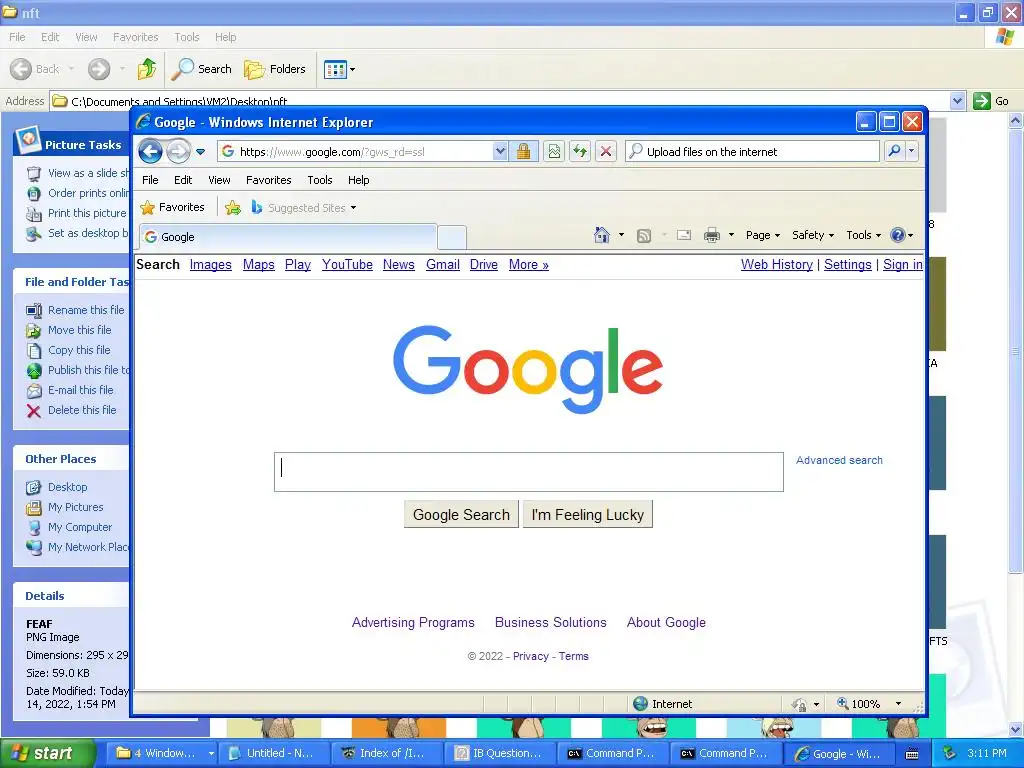Screen dimensions: 1024x768
Task: Click the Refresh icon in Internet Explorer
Action: pyautogui.click(x=580, y=152)
